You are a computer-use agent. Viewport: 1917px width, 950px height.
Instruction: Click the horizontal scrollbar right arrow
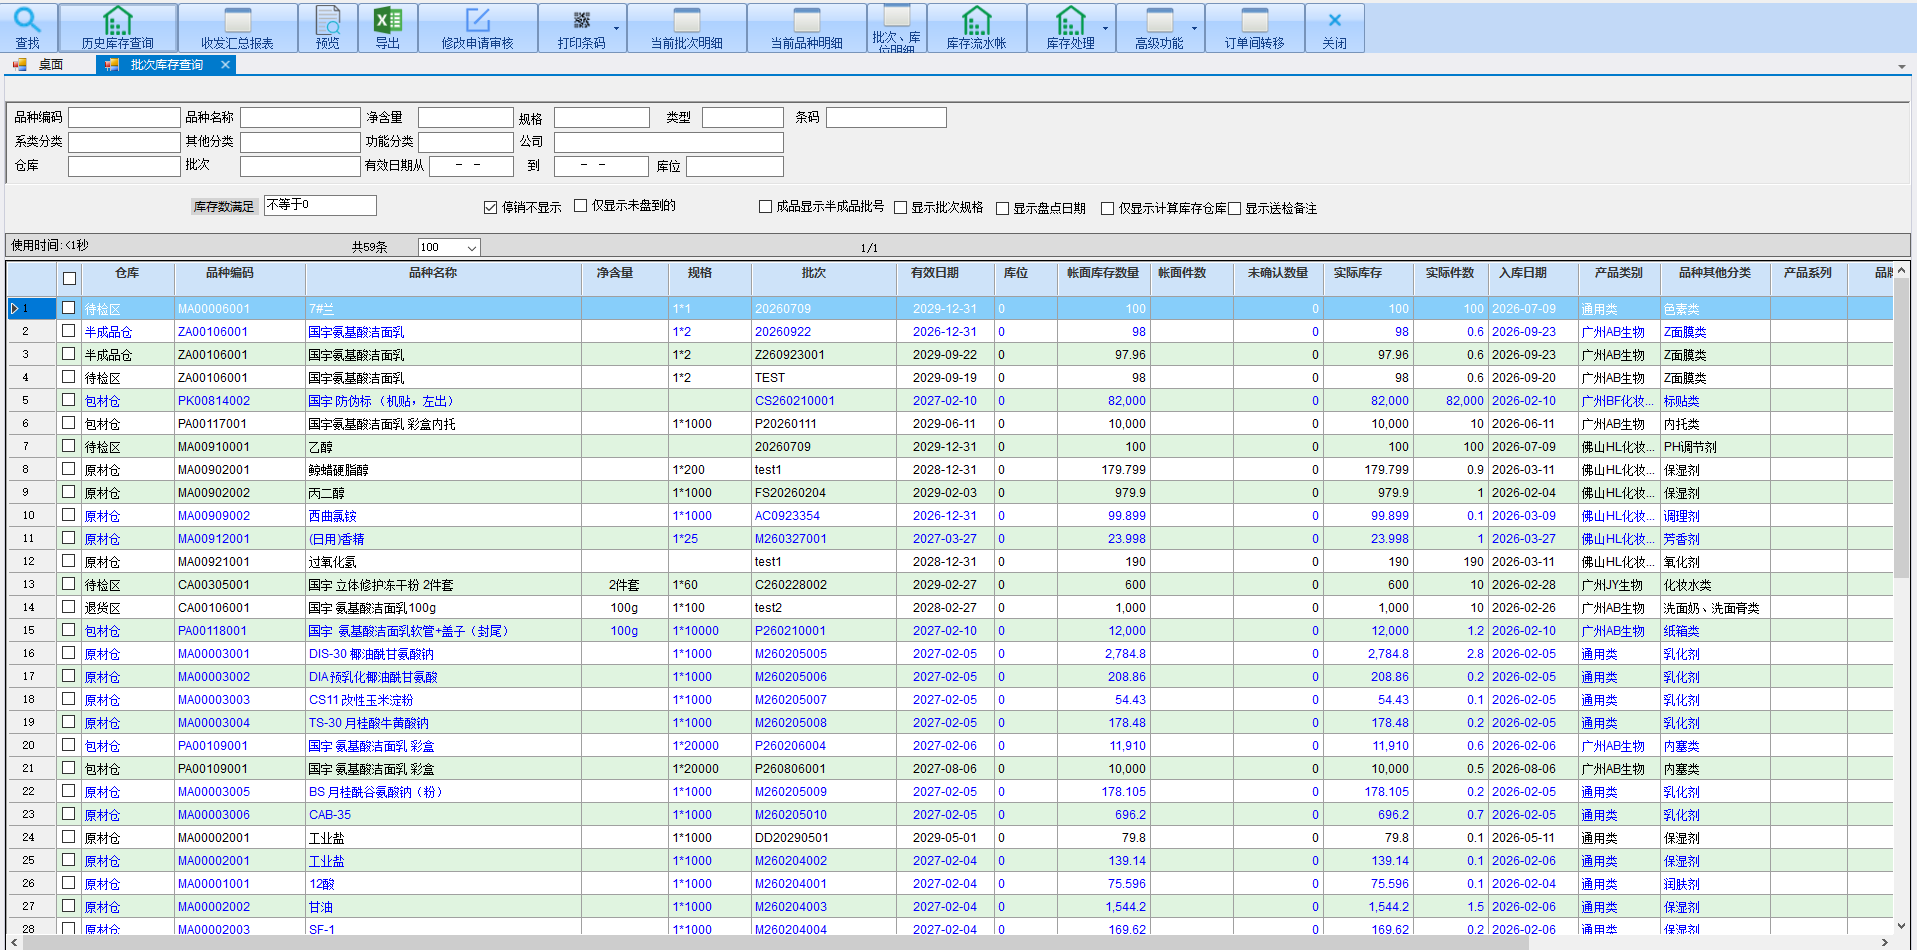1885,942
